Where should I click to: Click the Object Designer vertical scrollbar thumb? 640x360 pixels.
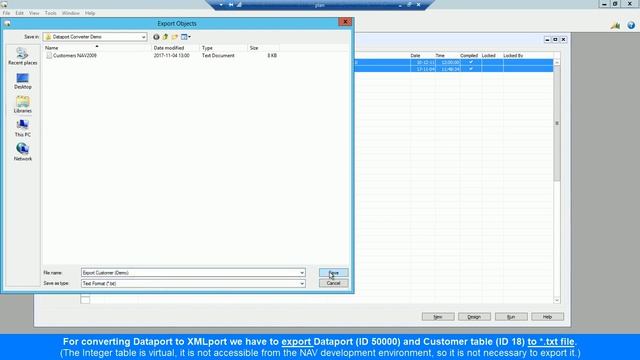557,123
